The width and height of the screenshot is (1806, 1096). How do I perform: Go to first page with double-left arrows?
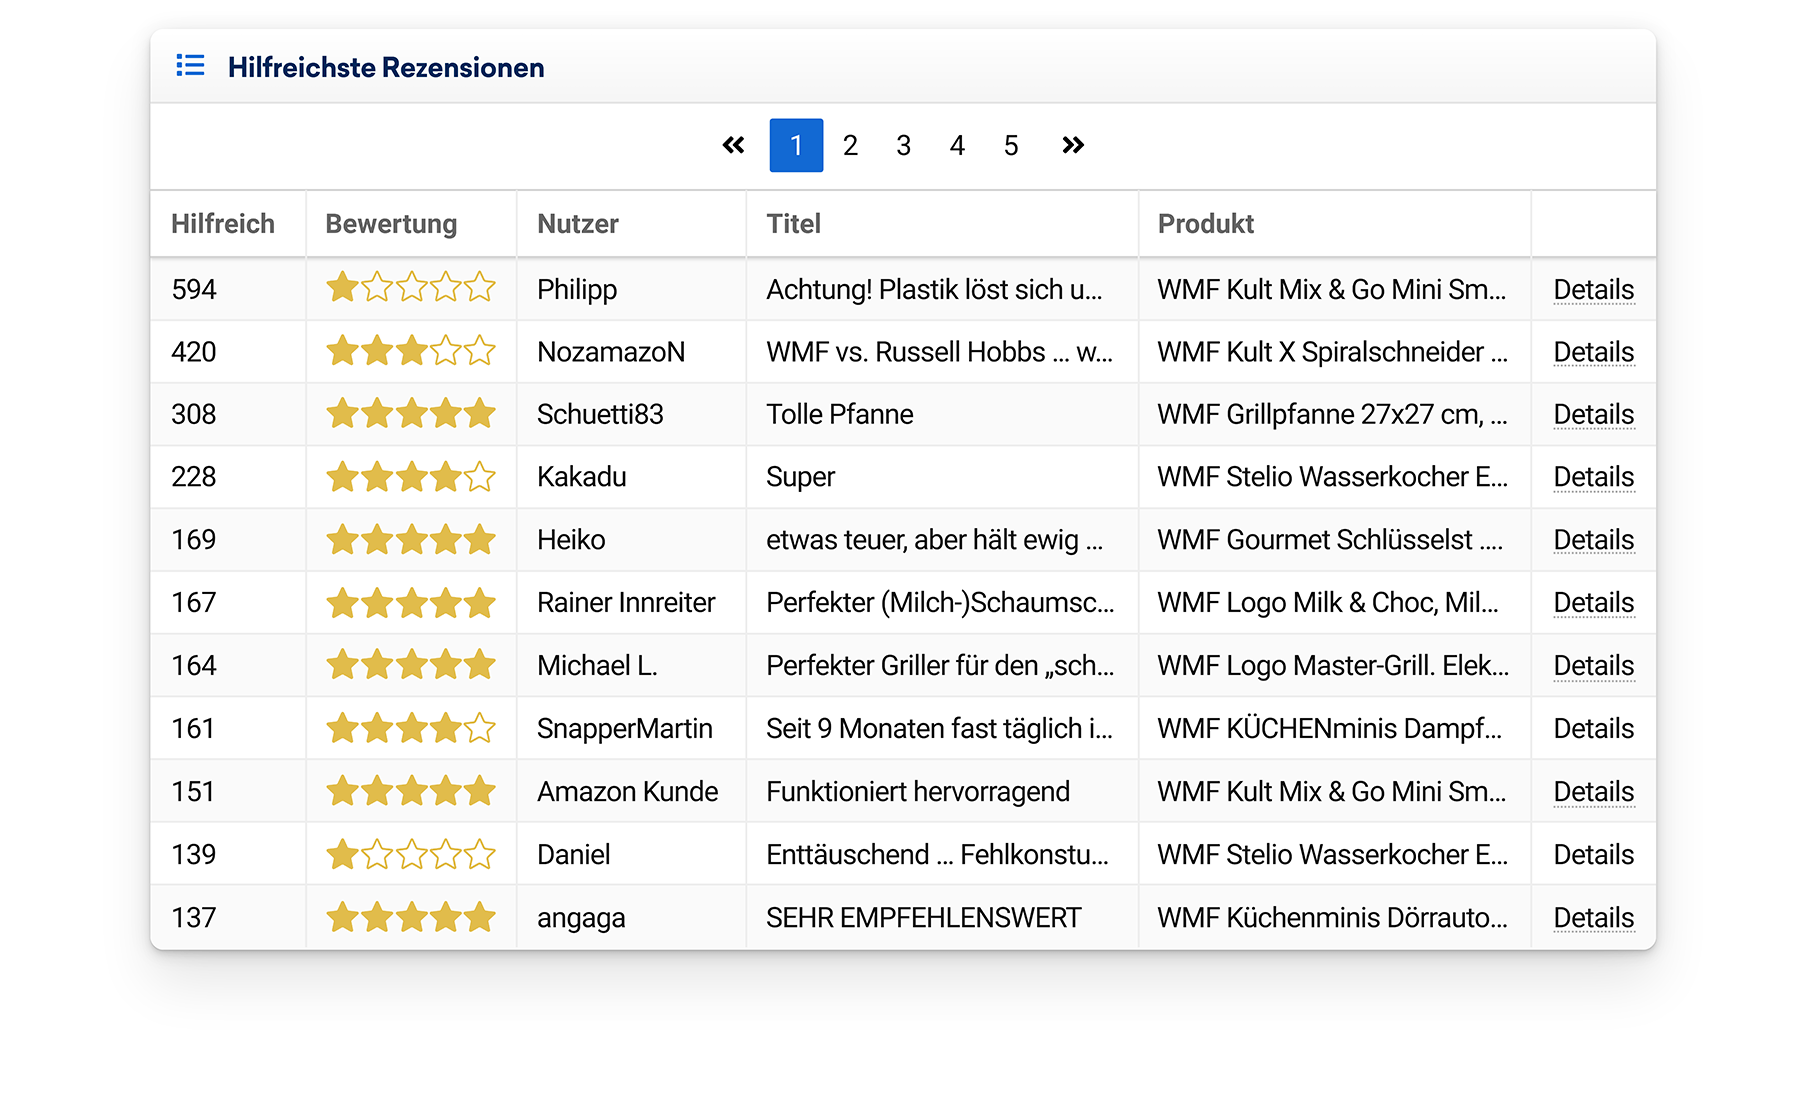click(733, 146)
